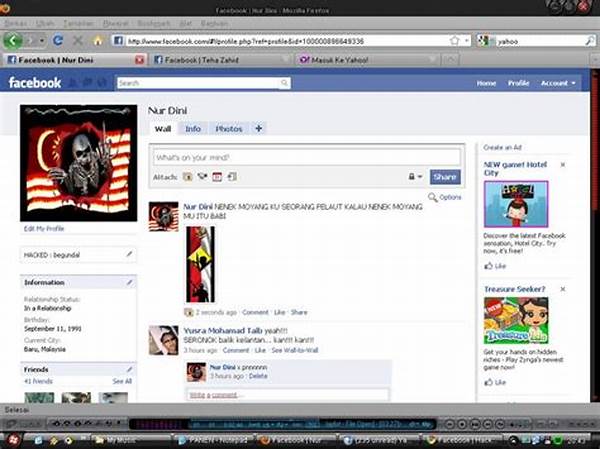Open privacy lock dropdown beside Share

(x=413, y=177)
